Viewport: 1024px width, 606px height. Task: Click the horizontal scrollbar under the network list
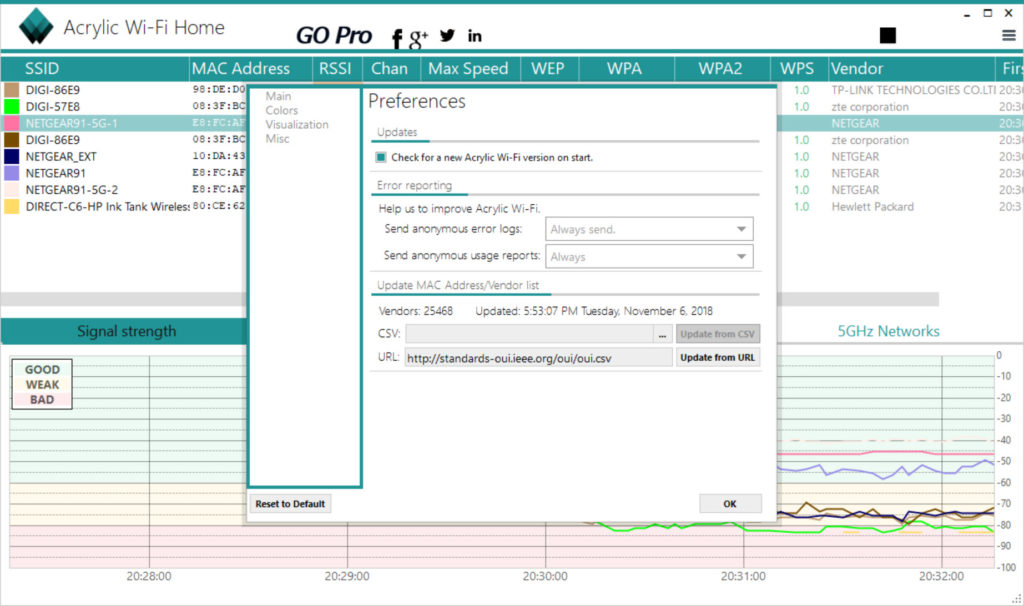pos(470,300)
